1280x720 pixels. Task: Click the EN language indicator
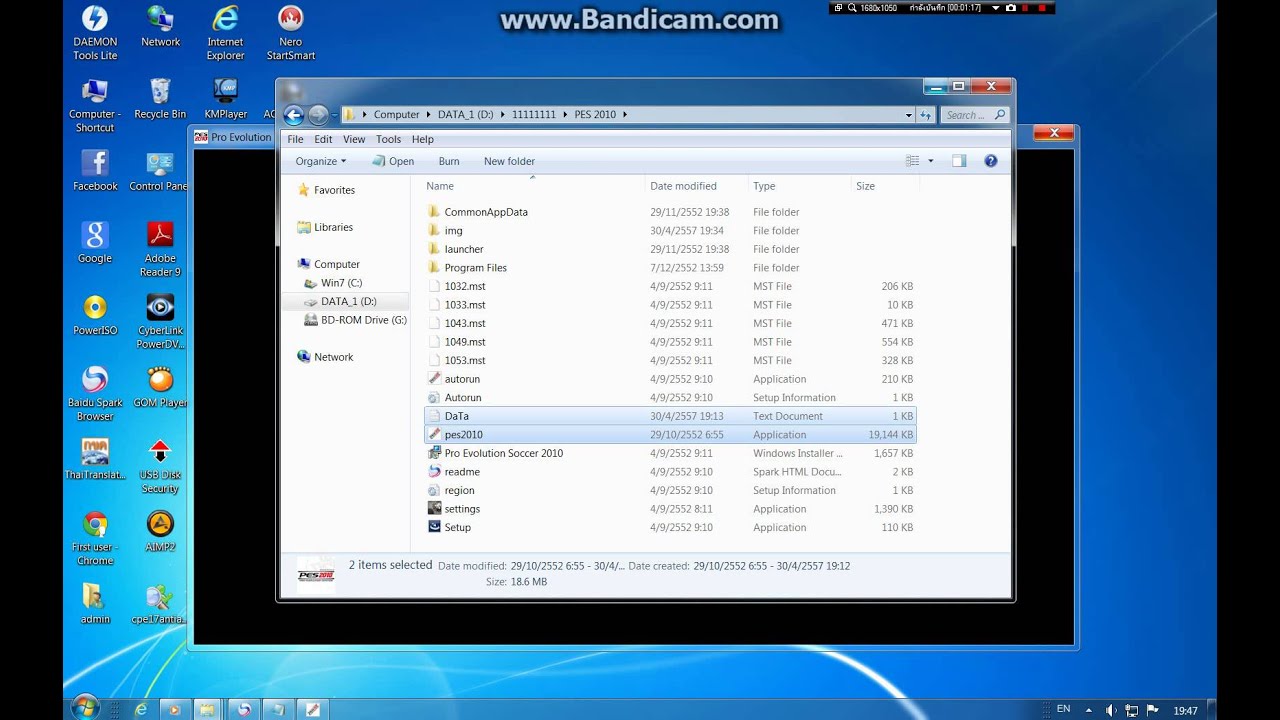coord(1063,709)
